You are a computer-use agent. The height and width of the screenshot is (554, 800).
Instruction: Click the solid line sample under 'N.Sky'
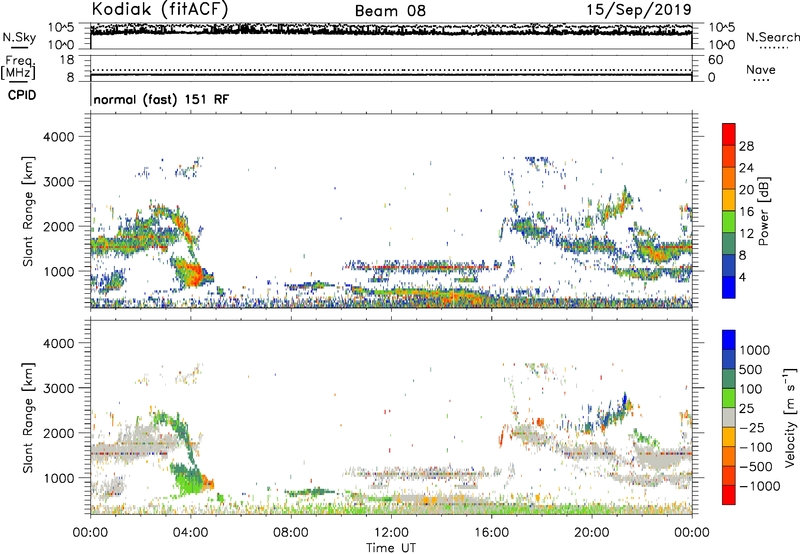click(x=19, y=47)
